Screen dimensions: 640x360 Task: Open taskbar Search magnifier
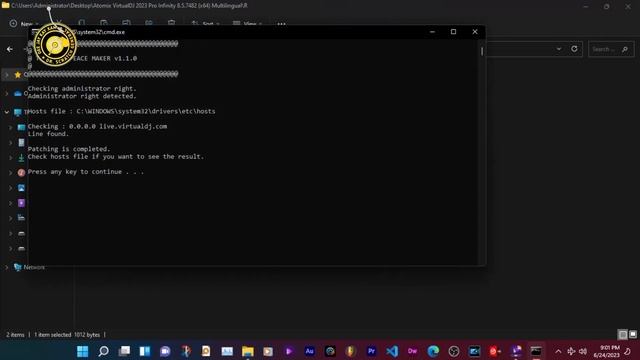point(103,351)
